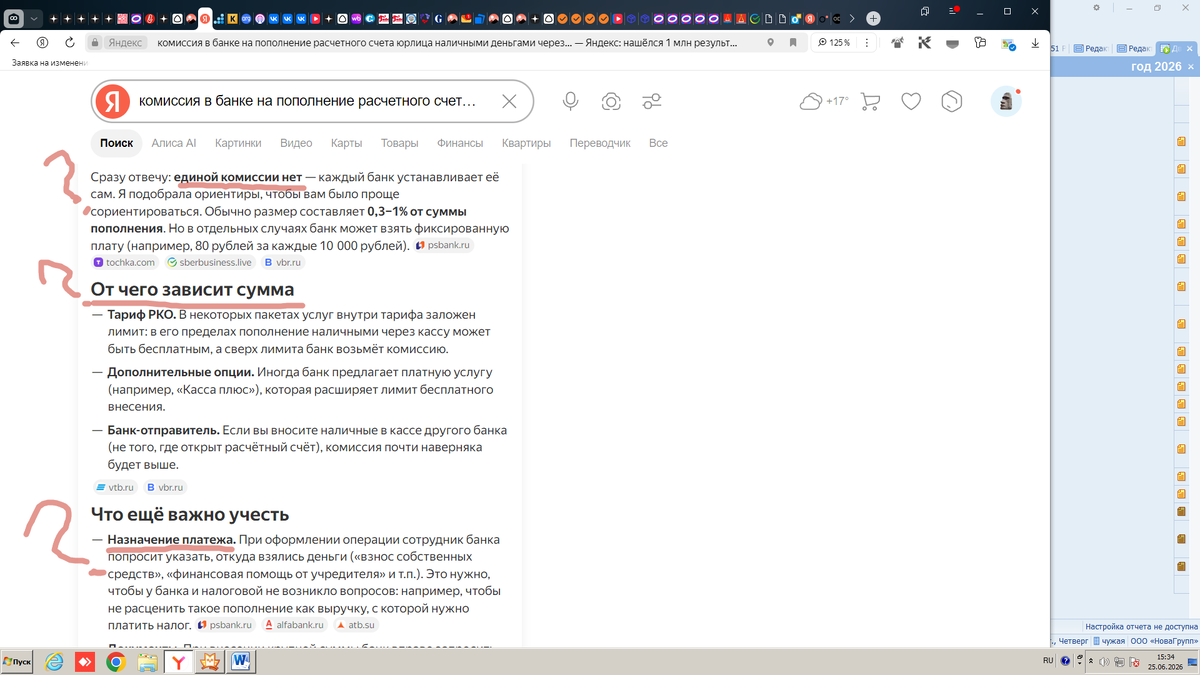The width and height of the screenshot is (1200, 675).
Task: Click the Пуск start button
Action: pos(18,661)
